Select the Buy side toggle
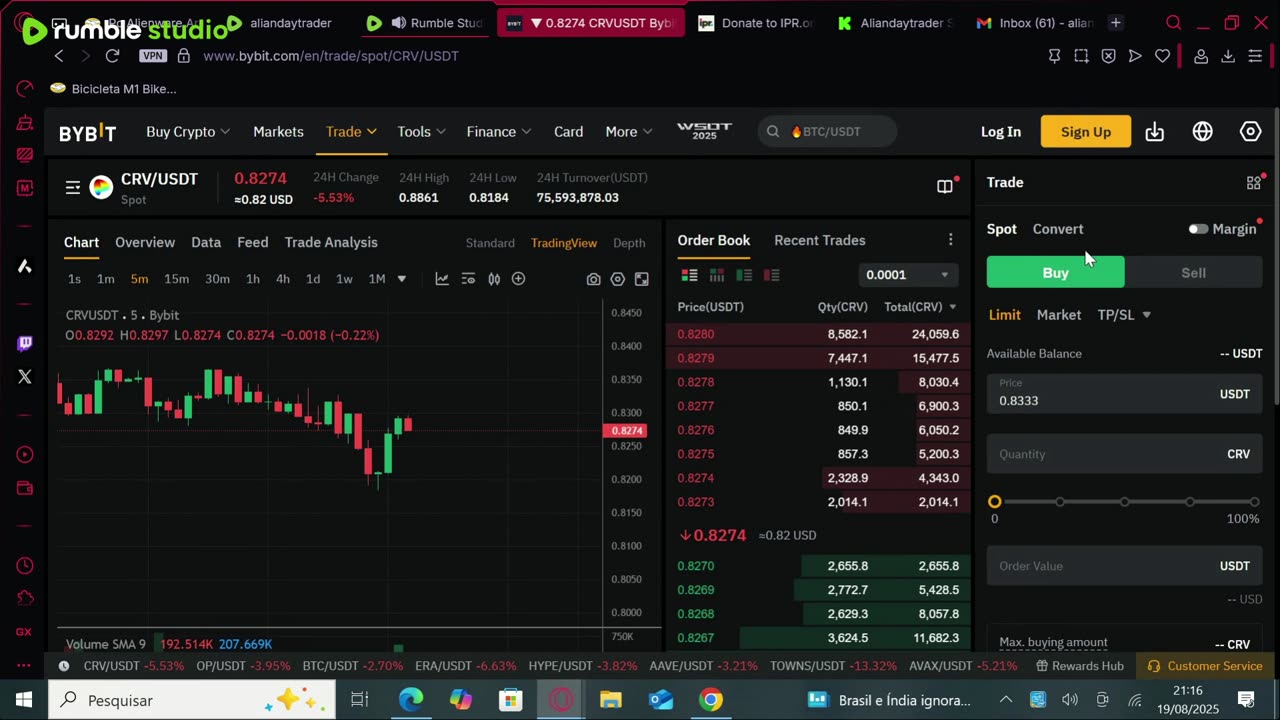 [1056, 273]
